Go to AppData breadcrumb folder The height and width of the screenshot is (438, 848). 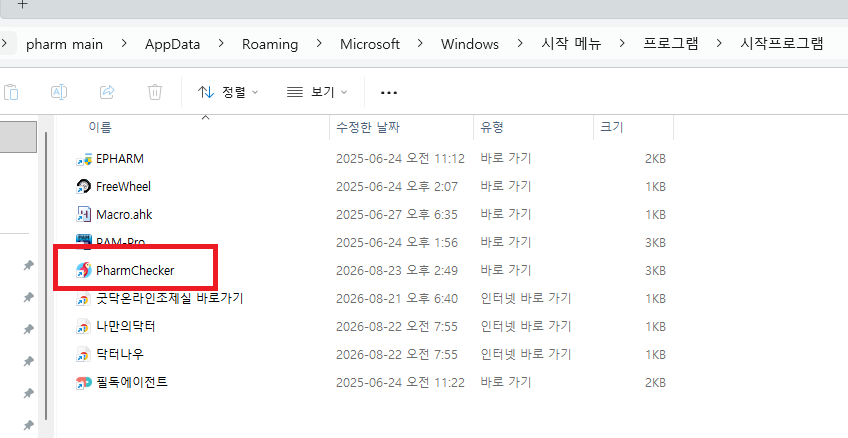coord(173,44)
